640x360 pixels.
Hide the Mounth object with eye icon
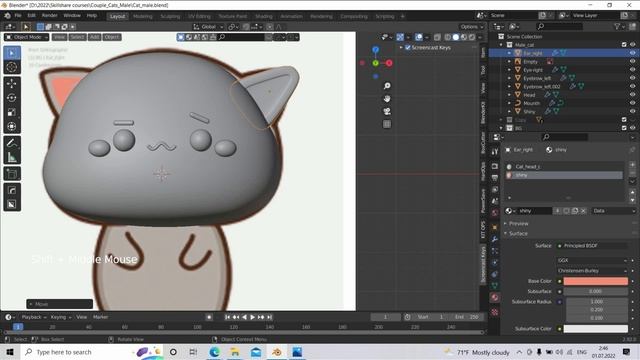point(633,103)
